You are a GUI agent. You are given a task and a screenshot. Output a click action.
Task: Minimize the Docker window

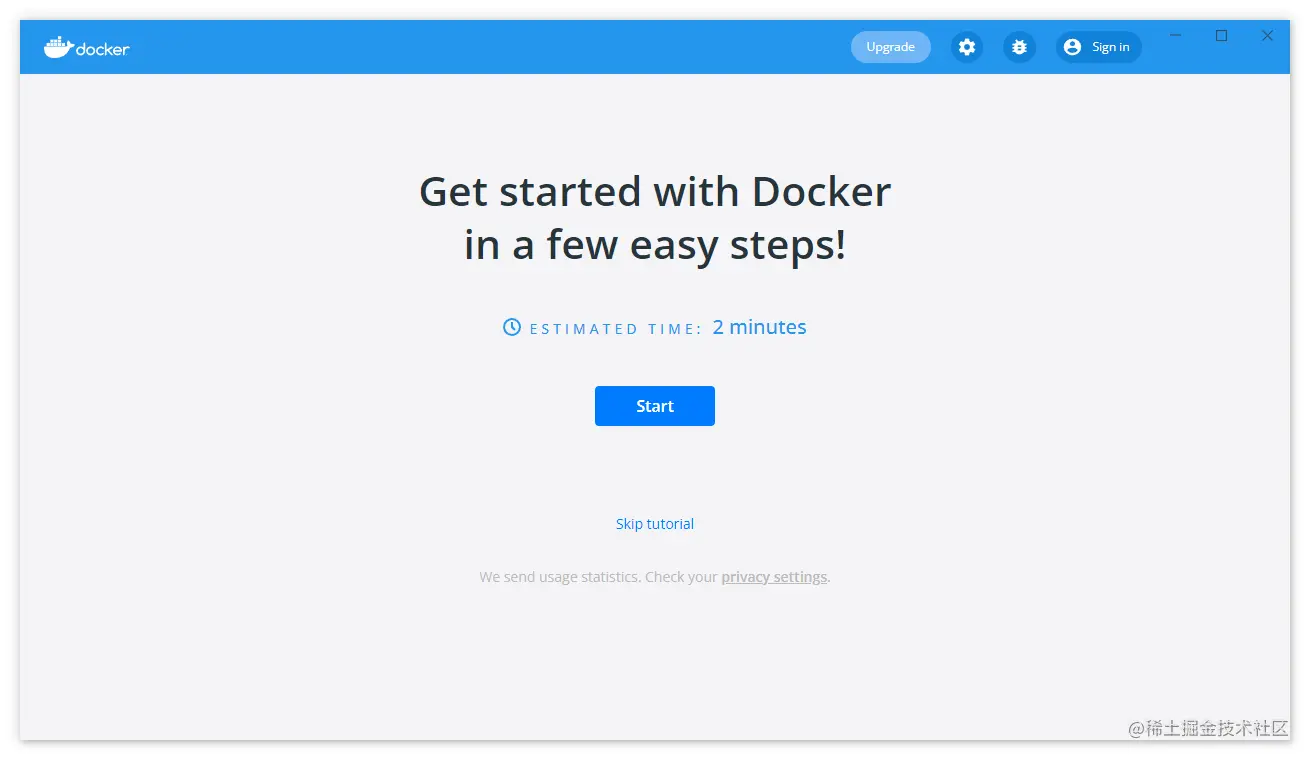(1176, 36)
